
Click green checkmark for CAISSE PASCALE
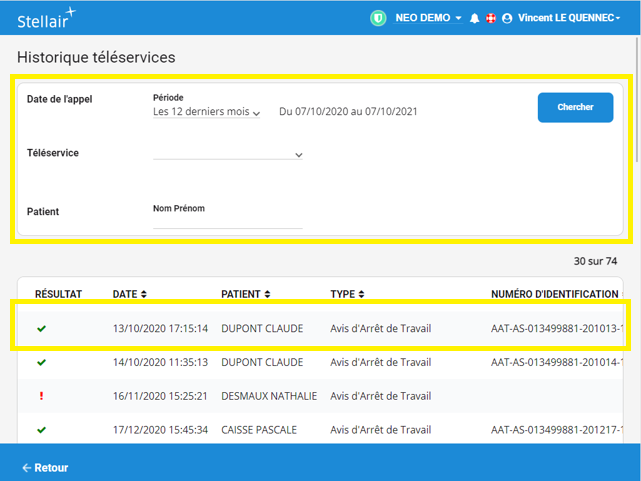41,430
